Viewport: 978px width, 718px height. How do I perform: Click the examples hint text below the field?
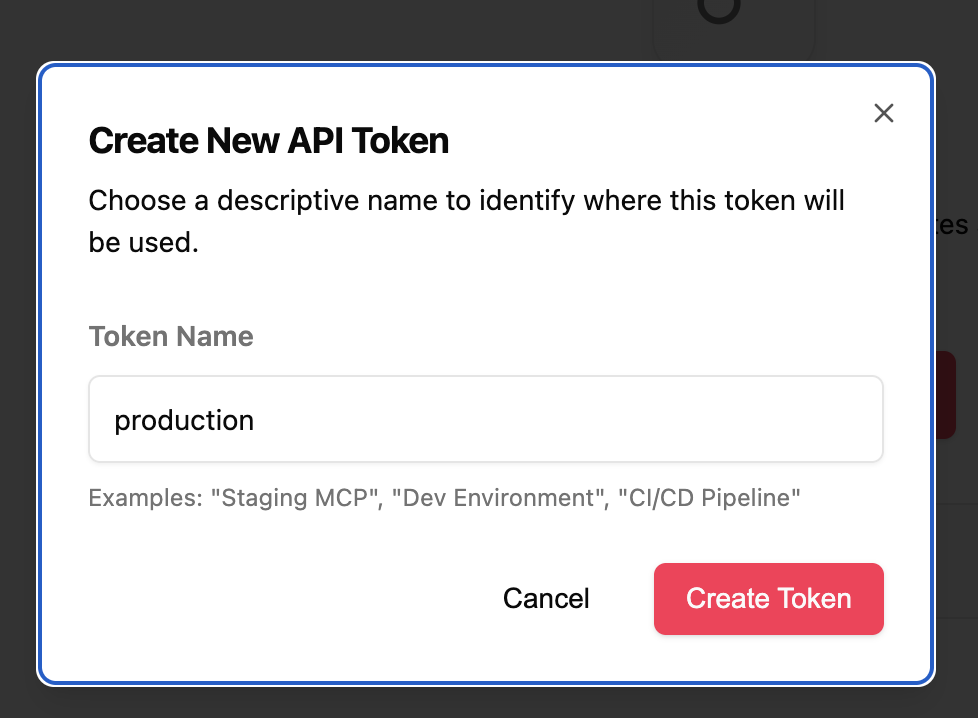click(444, 497)
